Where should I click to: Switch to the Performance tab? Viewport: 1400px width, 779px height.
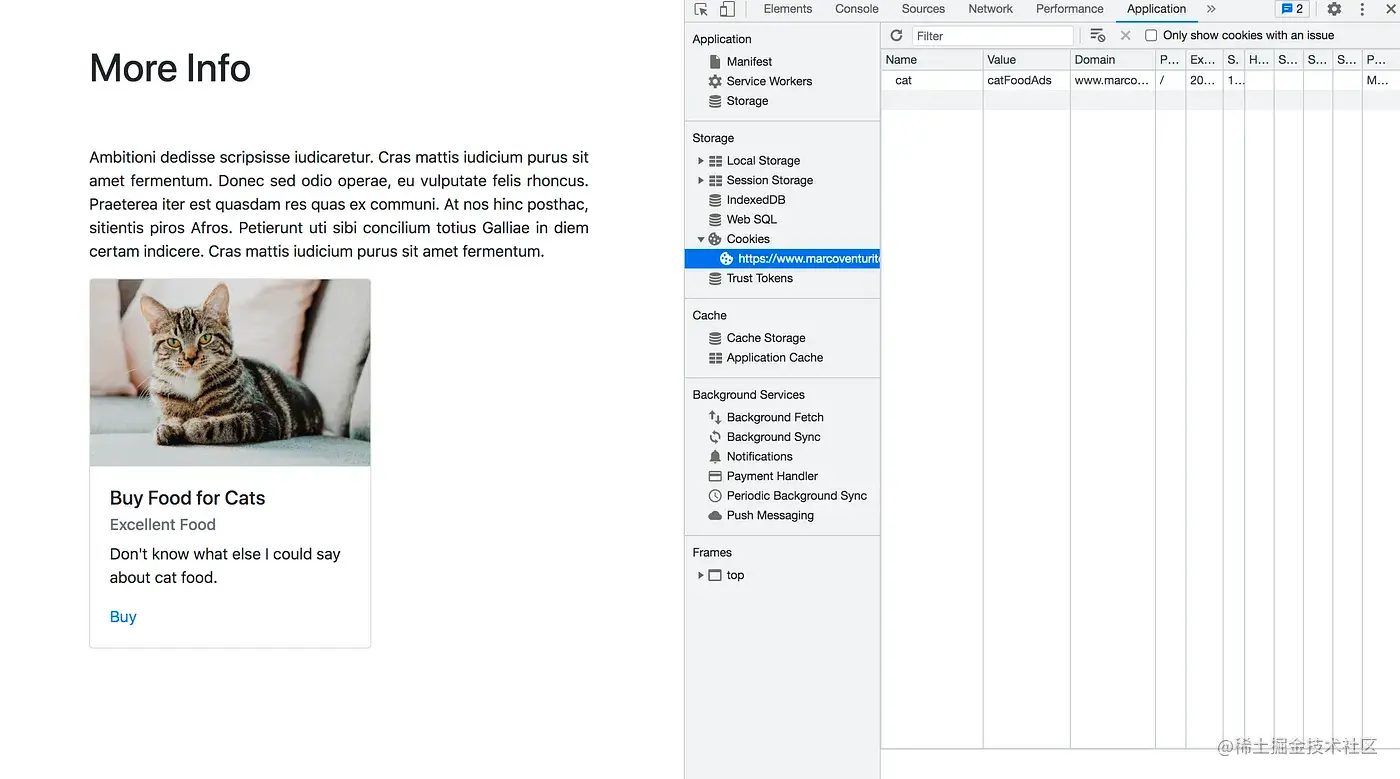[1069, 9]
